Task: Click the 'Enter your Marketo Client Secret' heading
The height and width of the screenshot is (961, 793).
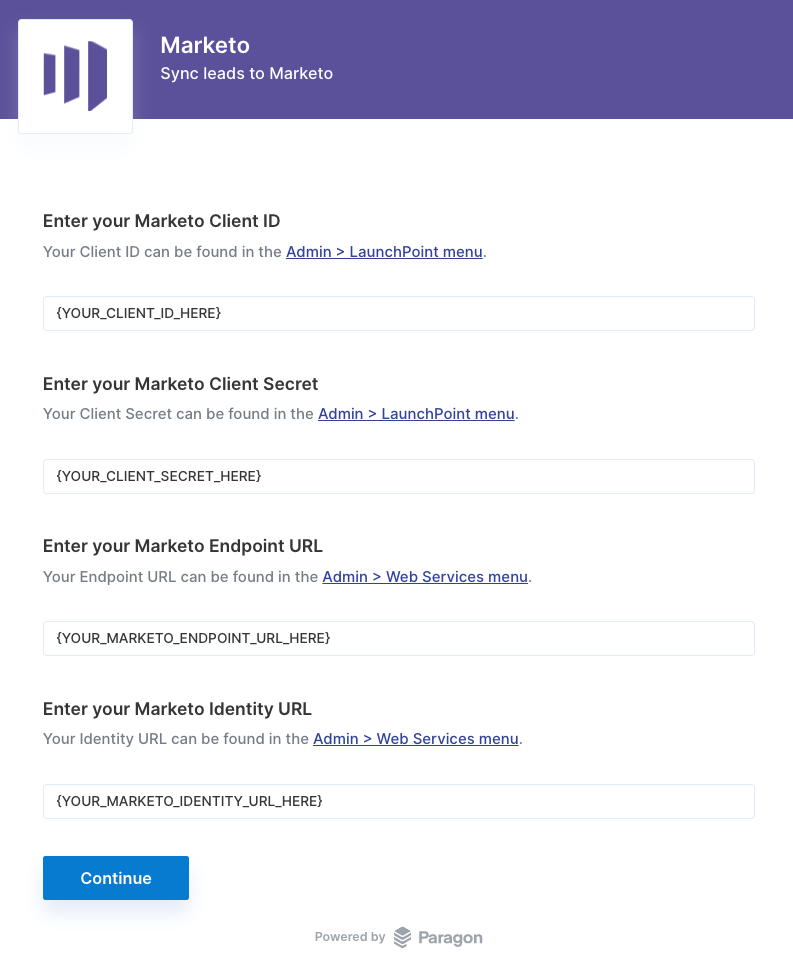Action: tap(180, 384)
